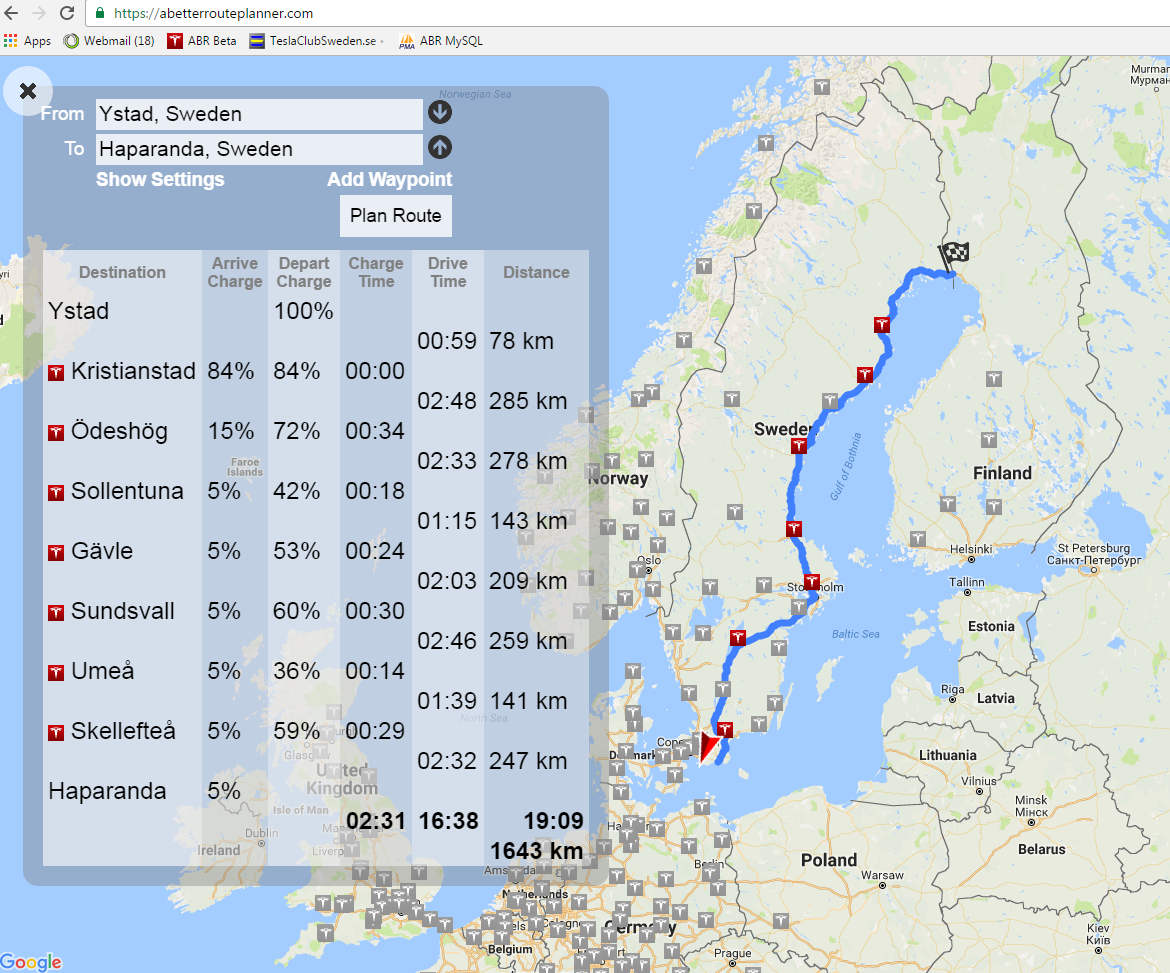Image resolution: width=1170 pixels, height=973 pixels.
Task: Click the Ystad starting row
Action: tap(316, 311)
